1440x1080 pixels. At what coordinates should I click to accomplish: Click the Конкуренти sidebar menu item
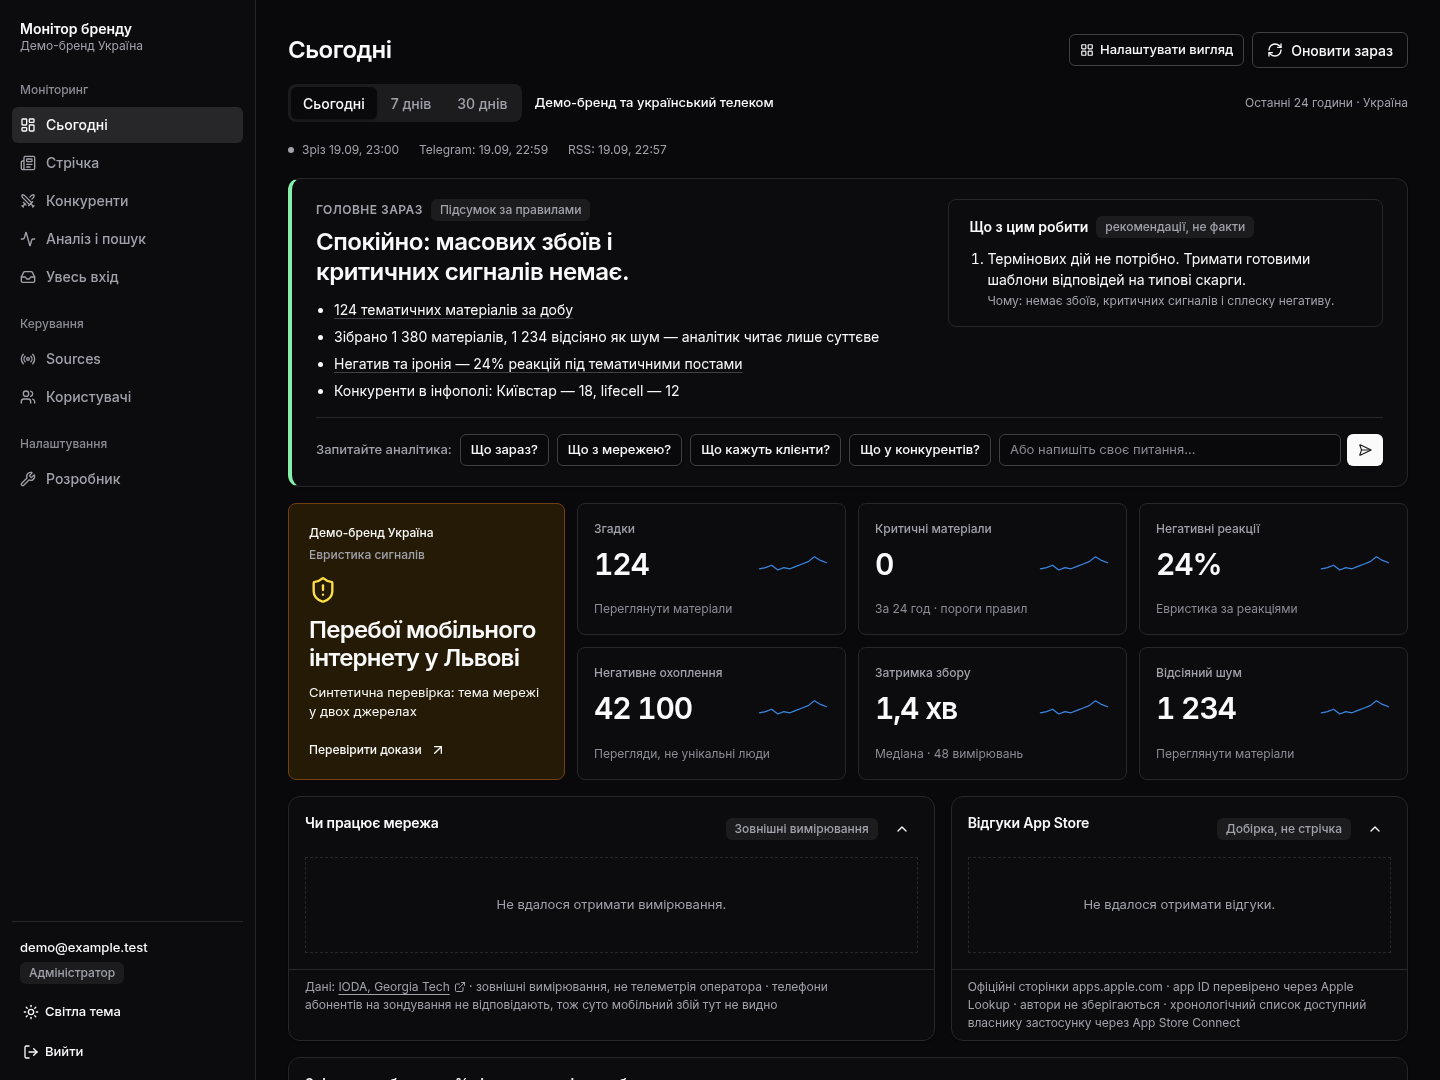pos(127,201)
